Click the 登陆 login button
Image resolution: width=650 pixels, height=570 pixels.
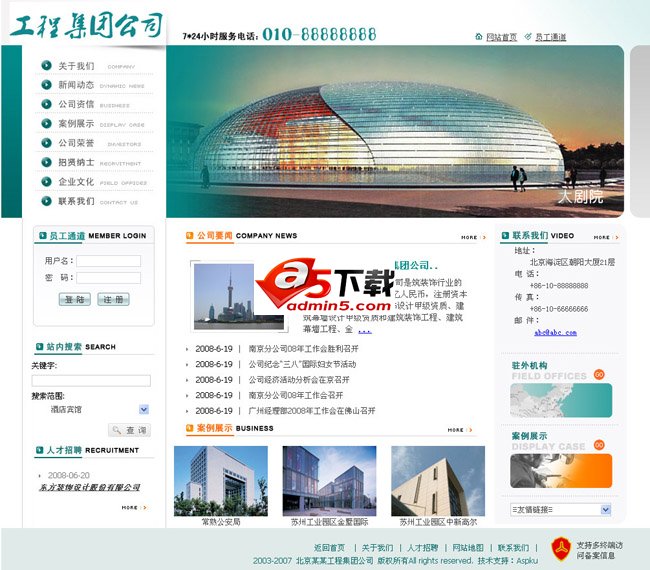point(75,299)
